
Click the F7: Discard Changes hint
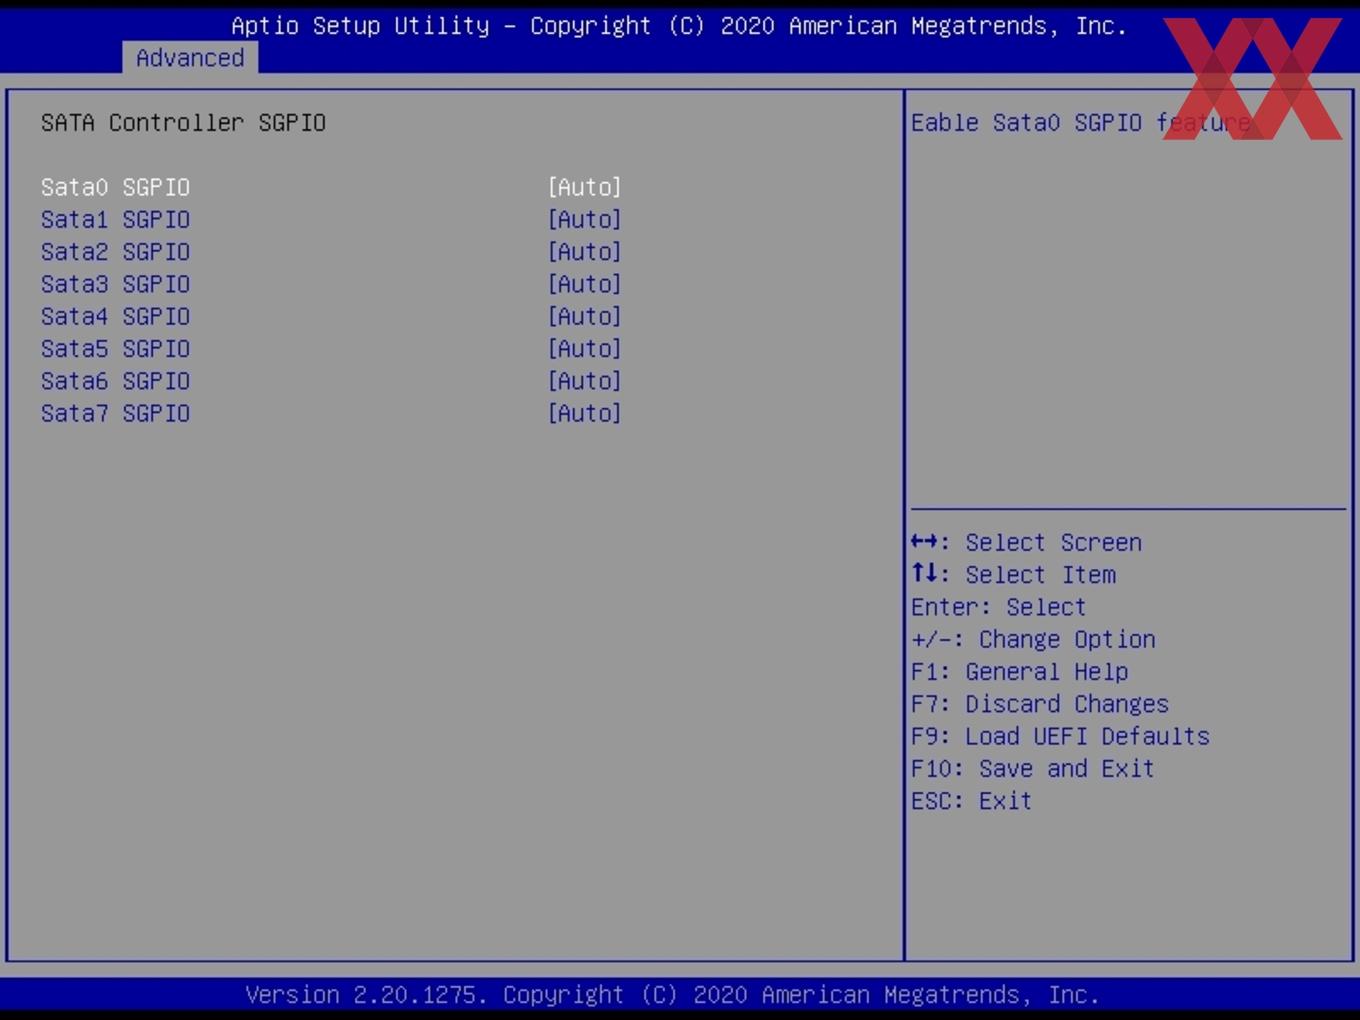[x=1040, y=704]
